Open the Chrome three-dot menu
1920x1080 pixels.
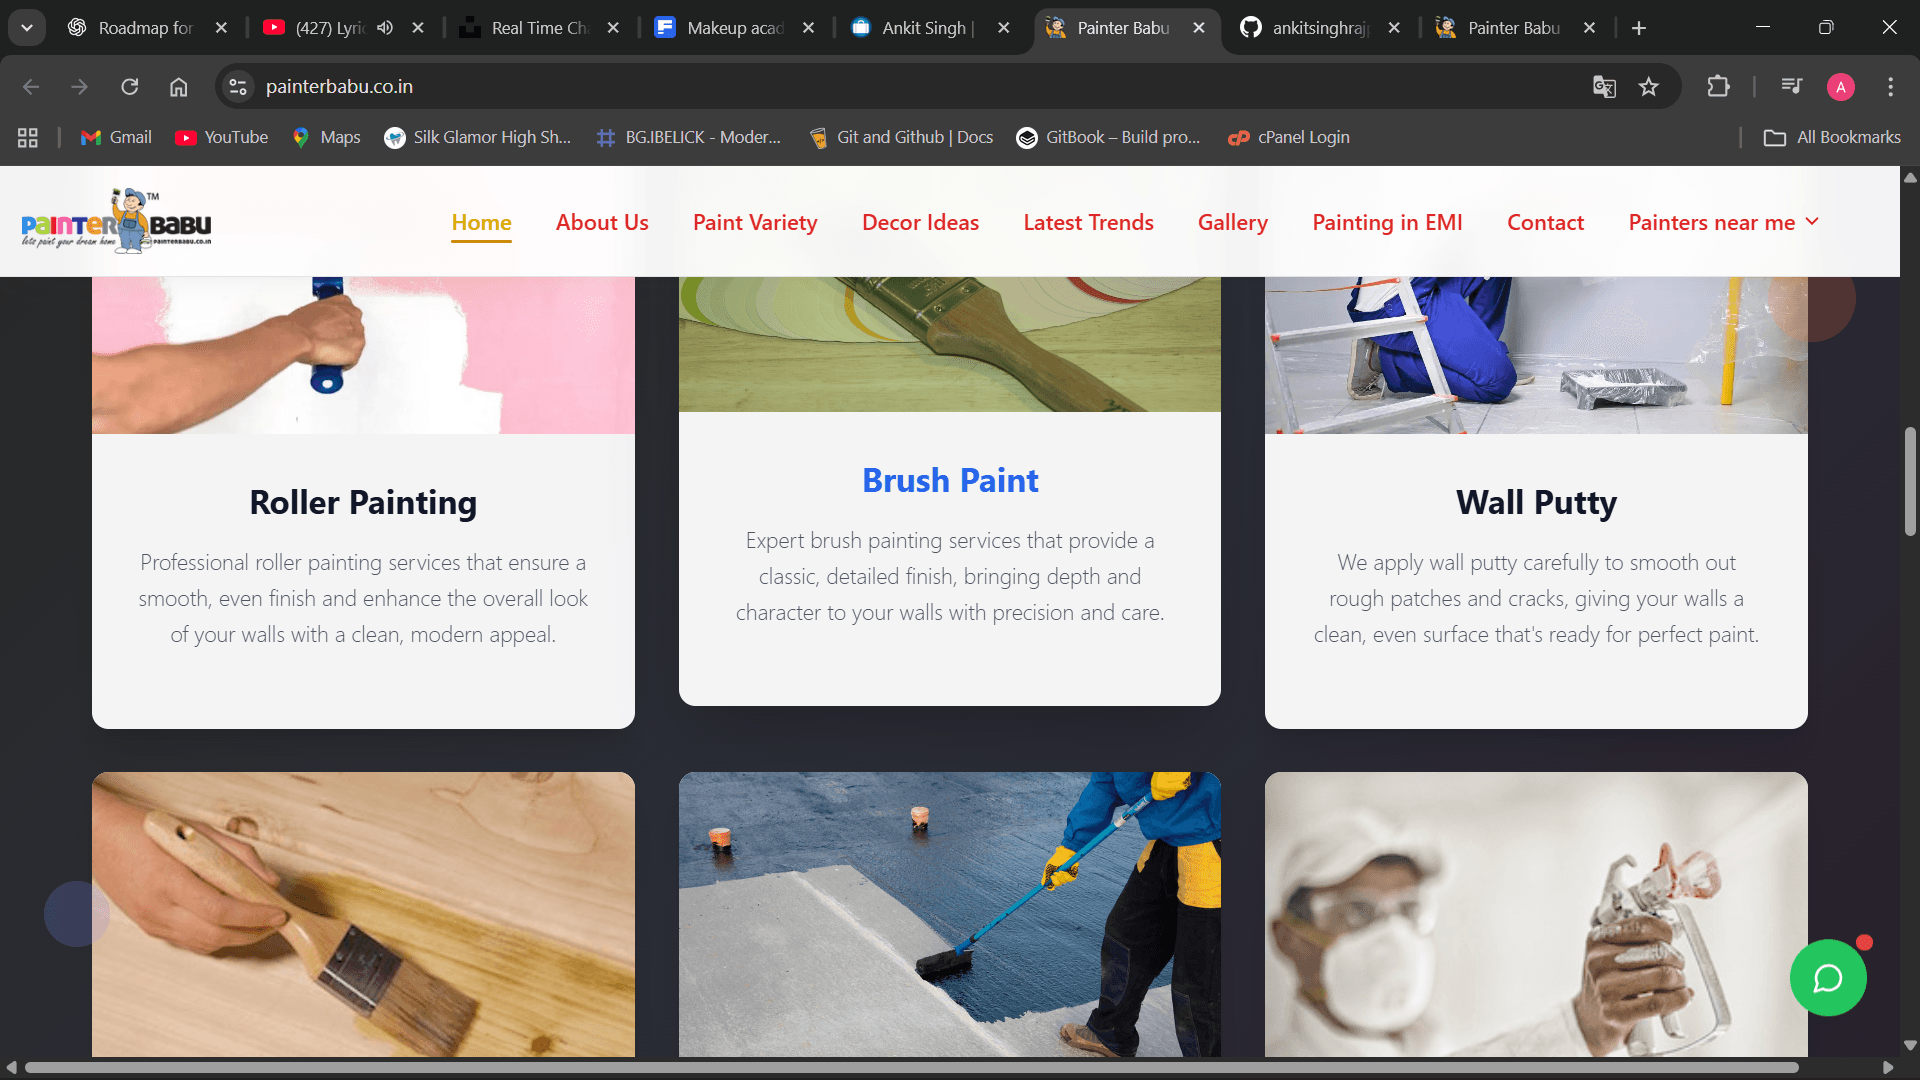click(1890, 87)
